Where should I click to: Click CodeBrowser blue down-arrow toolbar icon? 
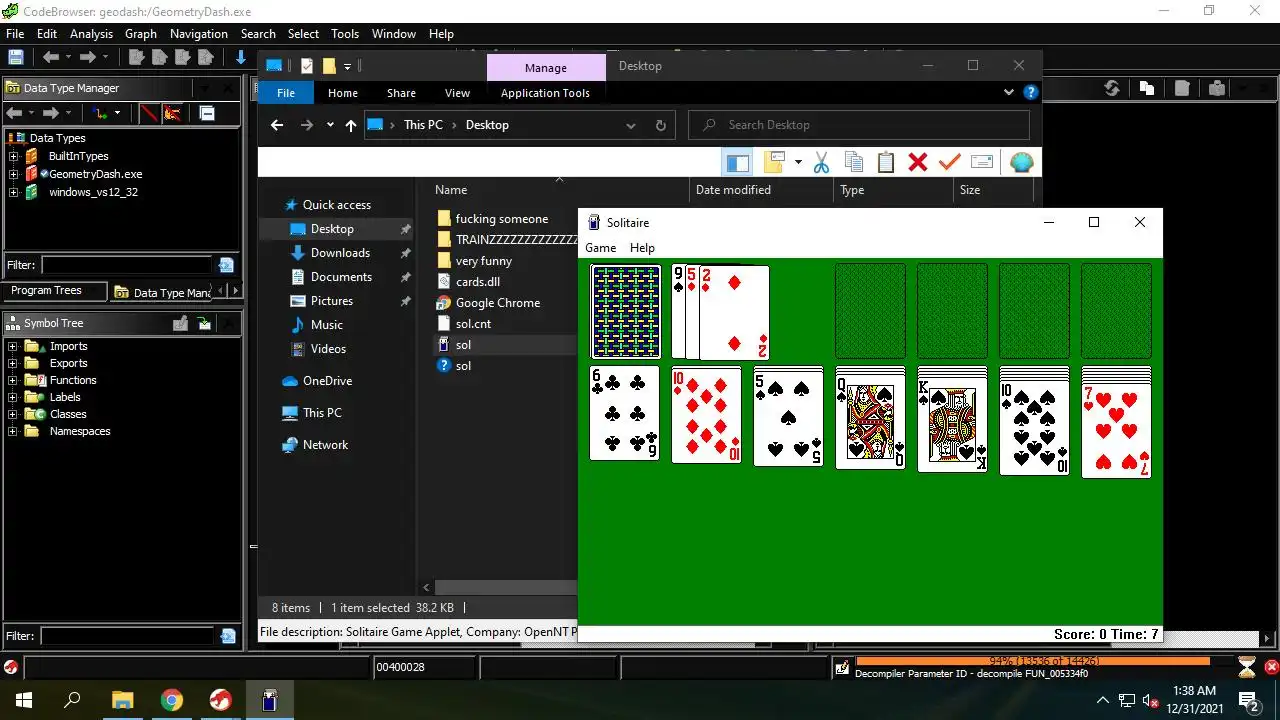[241, 58]
